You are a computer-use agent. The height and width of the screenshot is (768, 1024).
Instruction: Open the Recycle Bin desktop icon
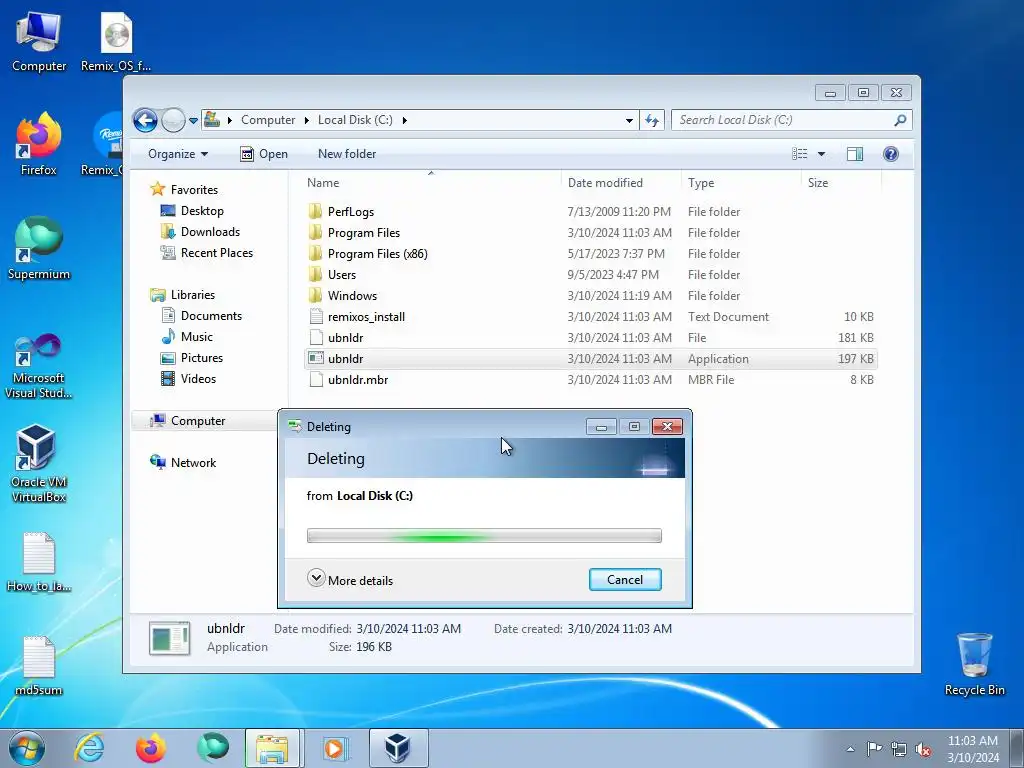pyautogui.click(x=974, y=664)
